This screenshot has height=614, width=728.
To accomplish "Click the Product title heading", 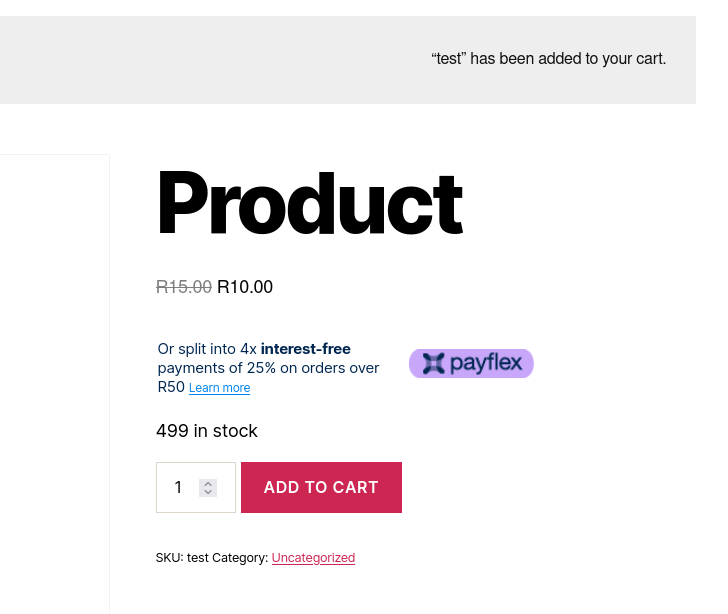I will pos(310,202).
